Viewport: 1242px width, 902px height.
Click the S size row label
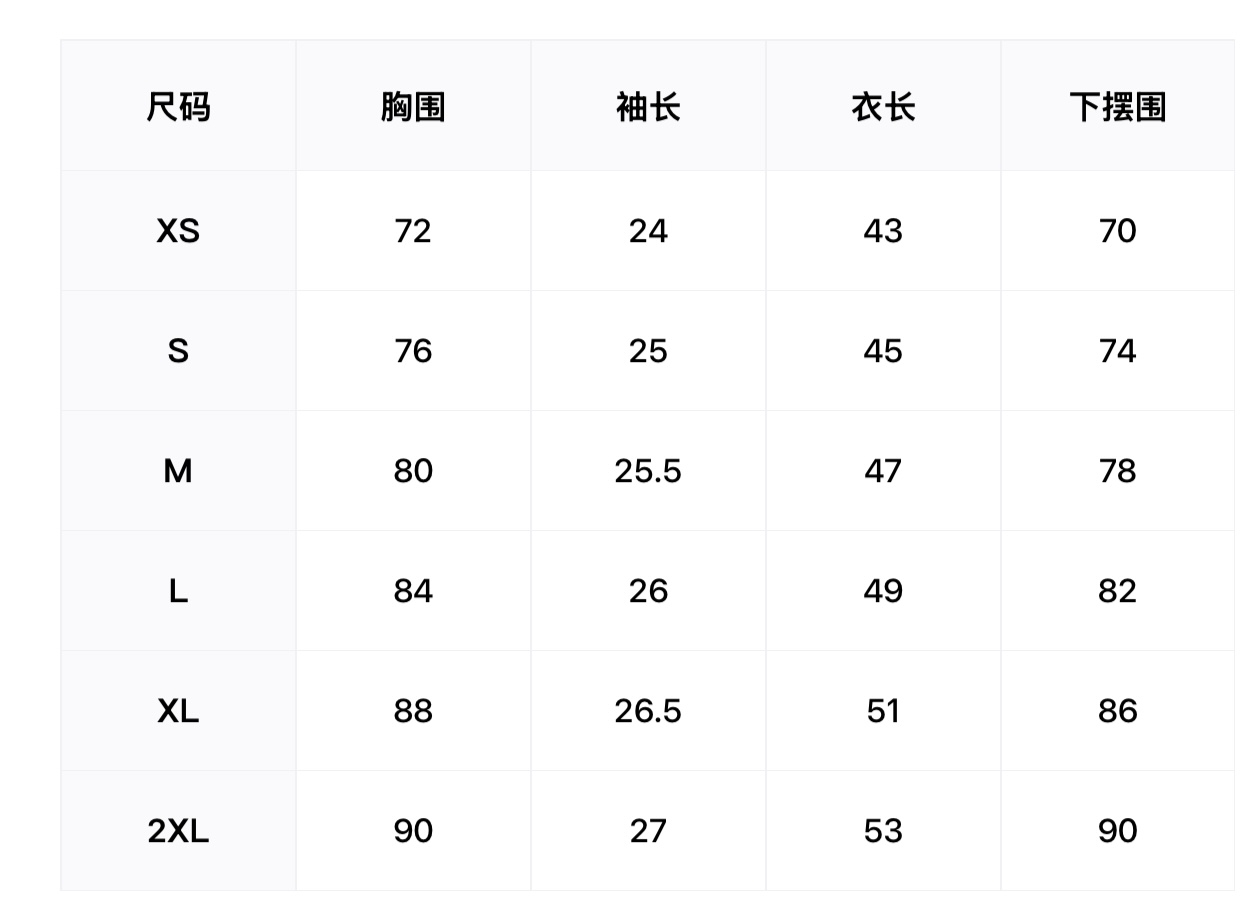click(178, 351)
